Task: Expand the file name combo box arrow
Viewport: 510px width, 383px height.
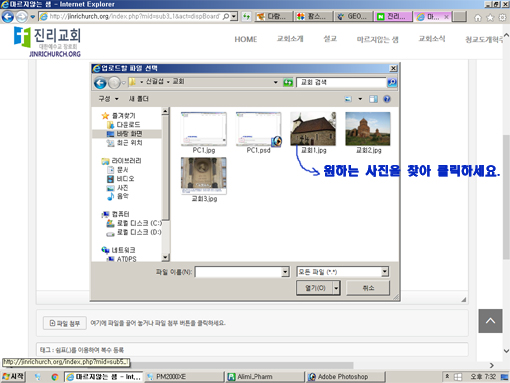Action: coord(285,272)
